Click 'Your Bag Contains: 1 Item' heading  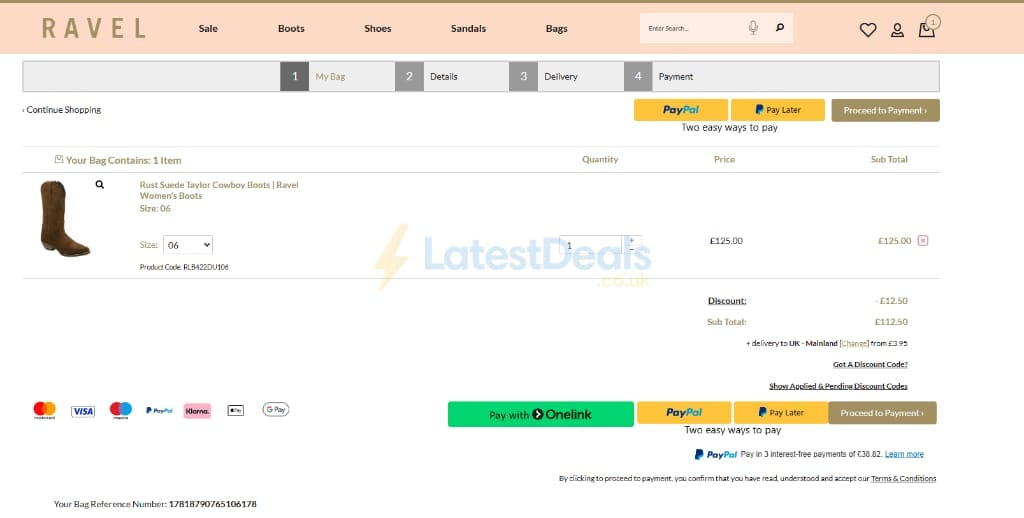(x=123, y=160)
